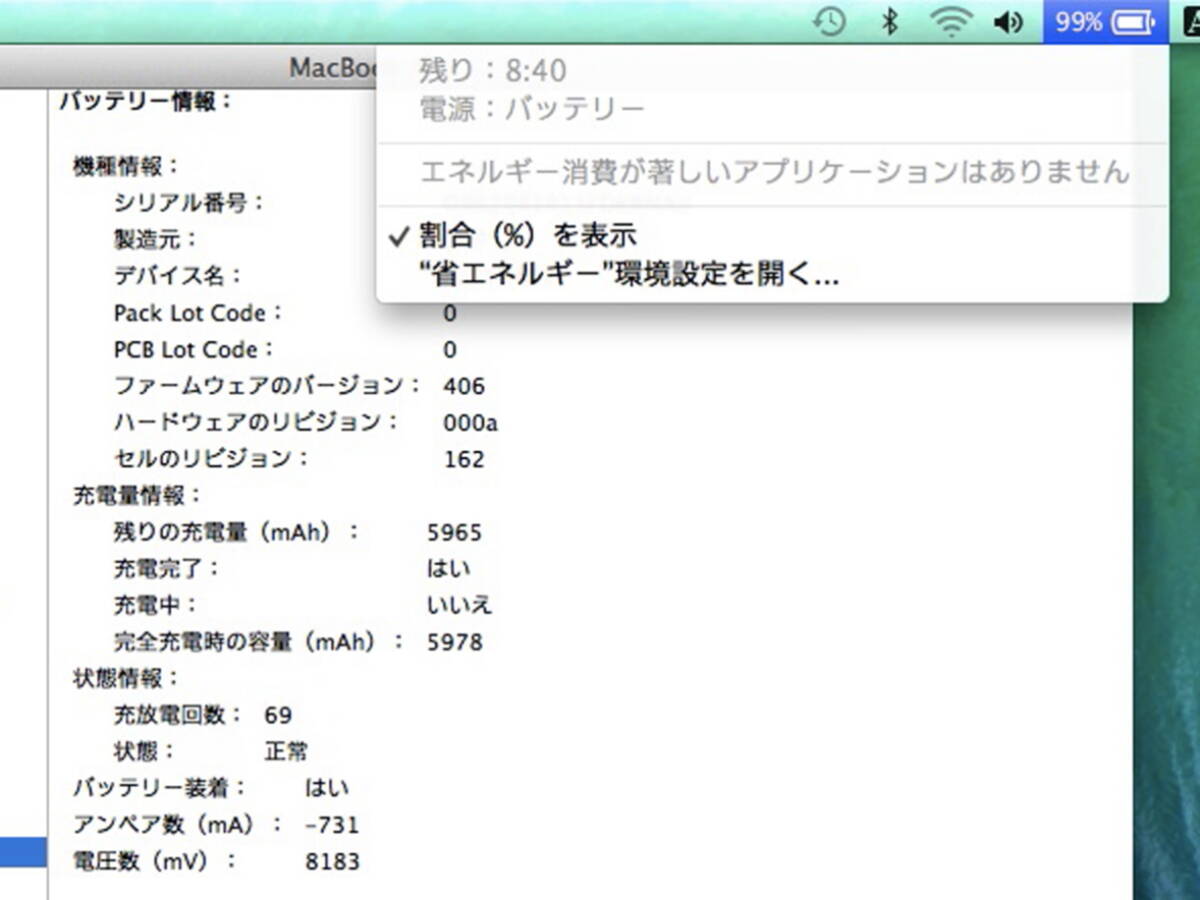This screenshot has height=900, width=1200.
Task: Select the アンペア数（mA）： label
Action: pos(178,825)
